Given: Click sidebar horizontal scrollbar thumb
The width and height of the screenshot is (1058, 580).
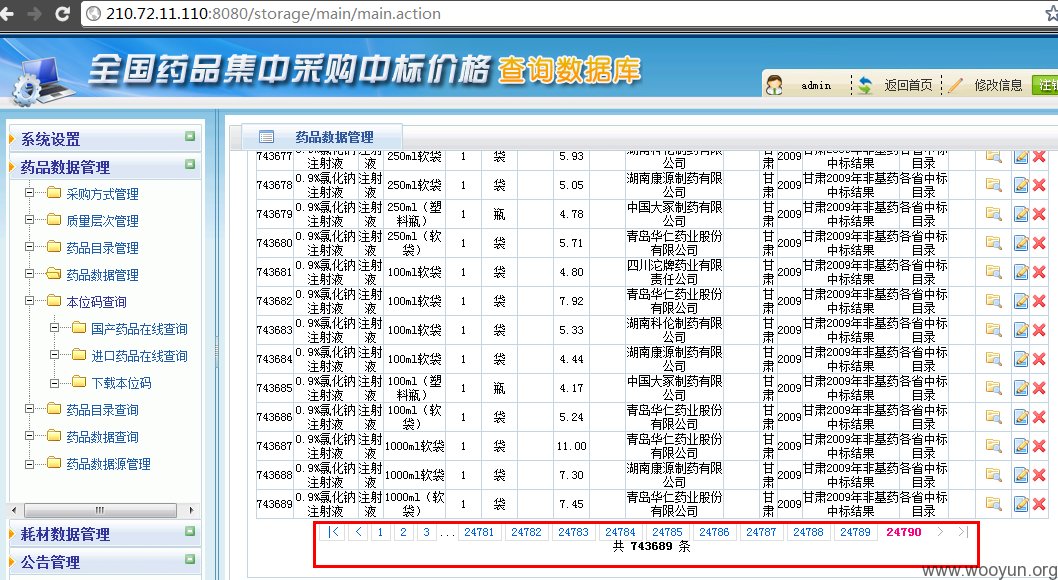Looking at the screenshot, I should click(x=100, y=510).
